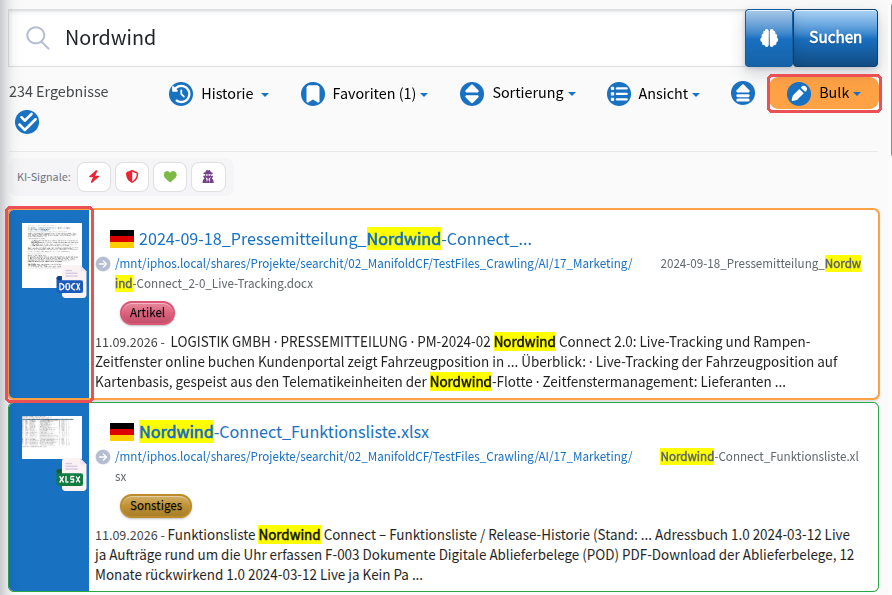Toggle the purple building KI-Signal filter

click(208, 177)
